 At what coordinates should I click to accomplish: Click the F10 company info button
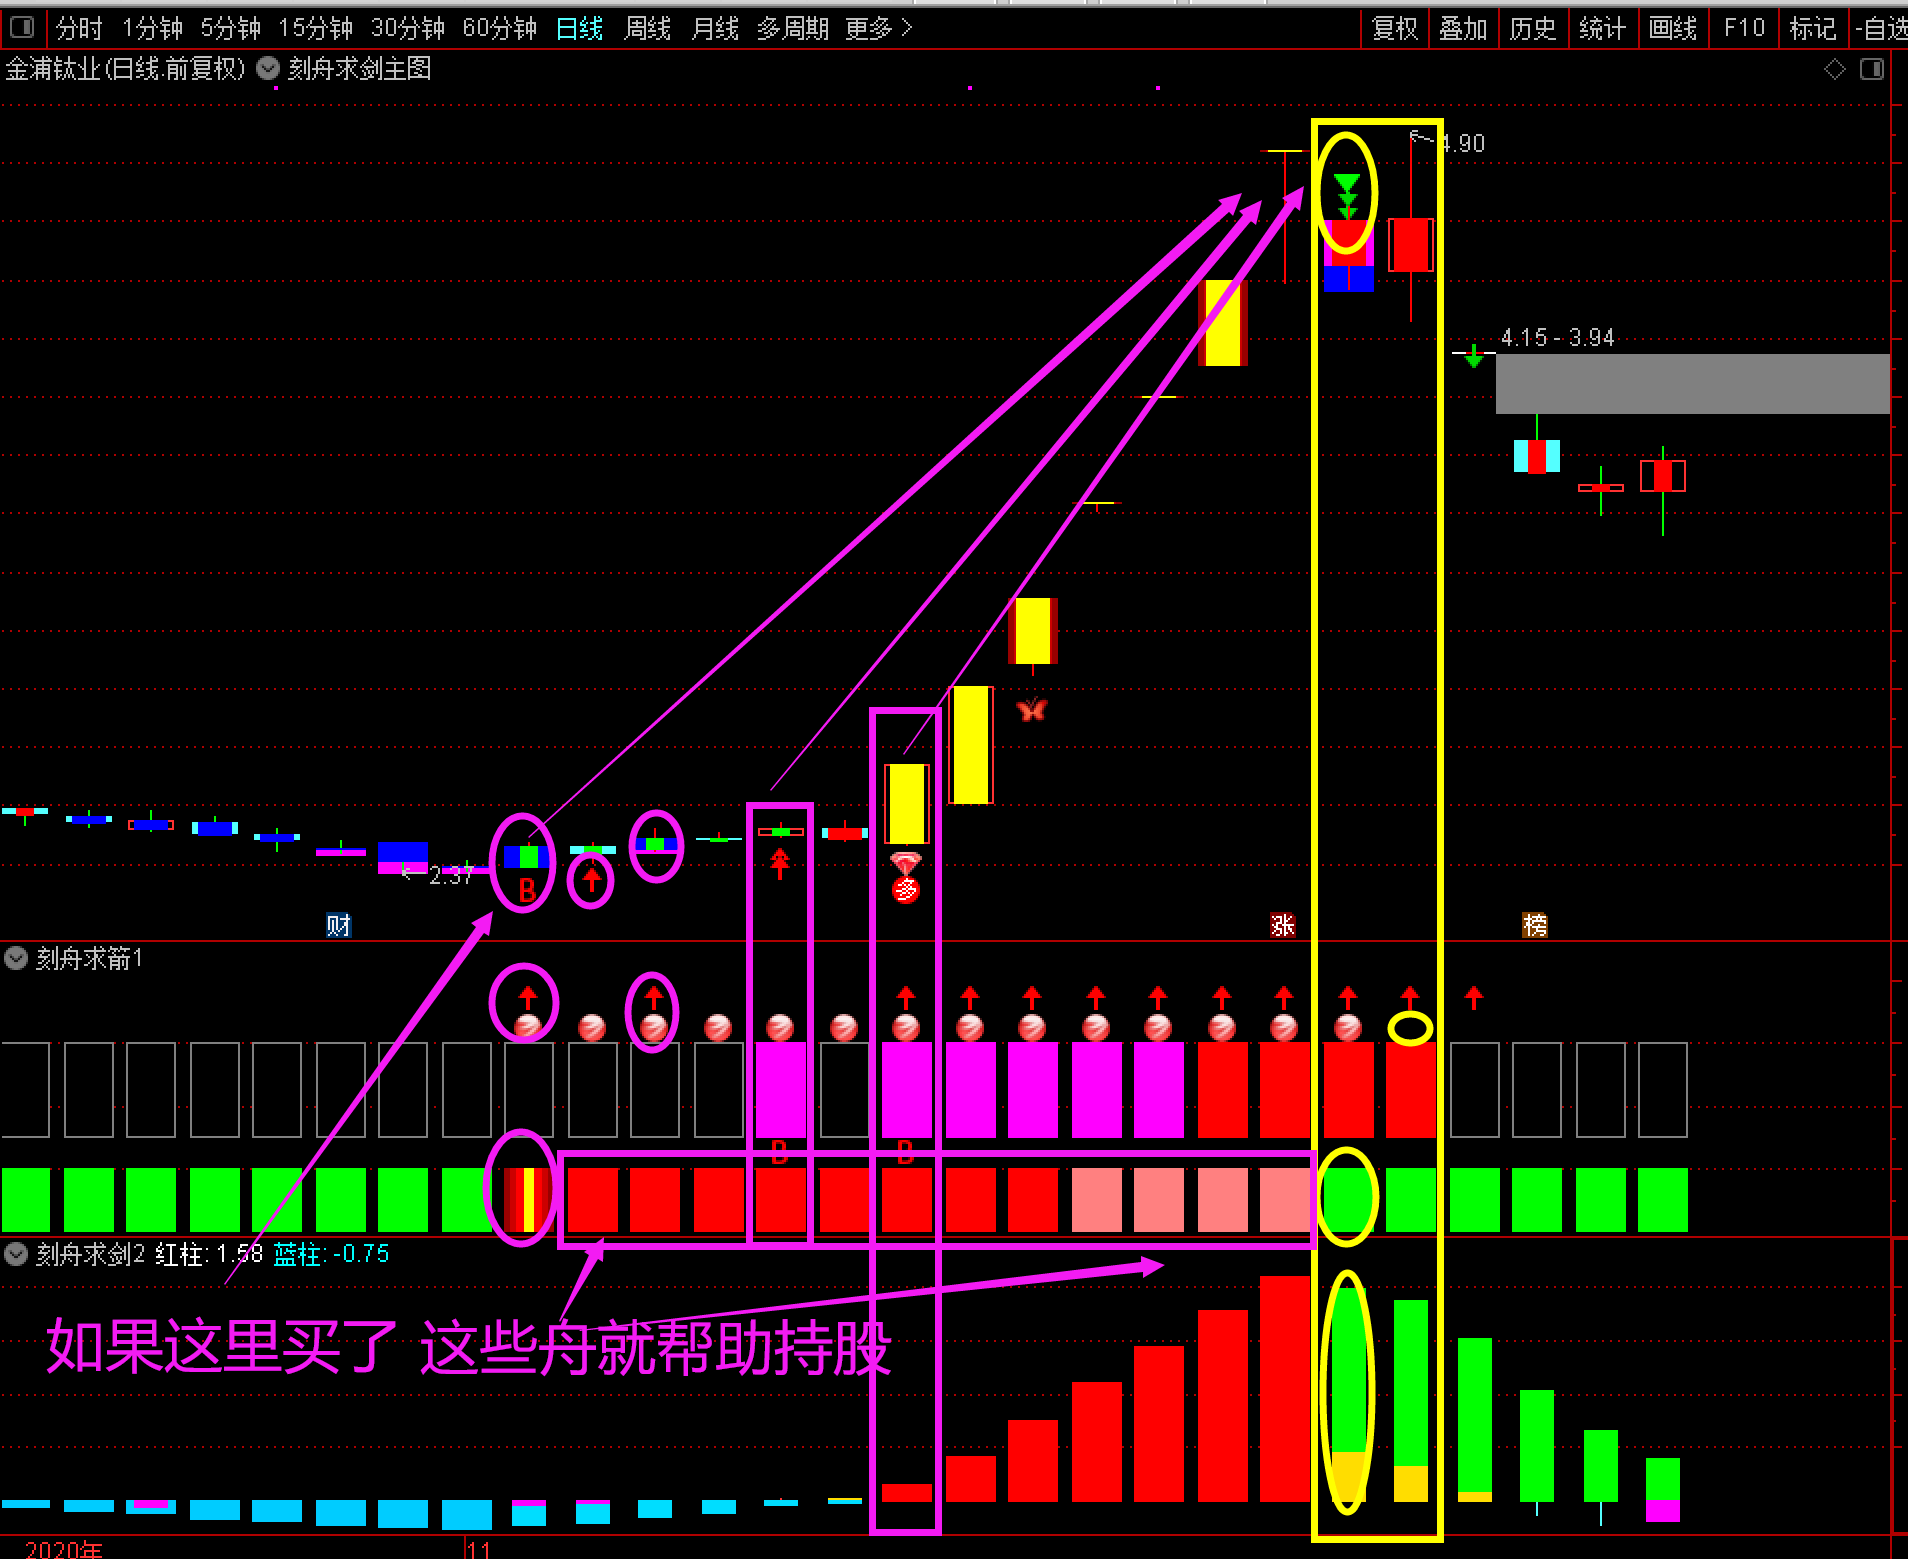point(1744,28)
